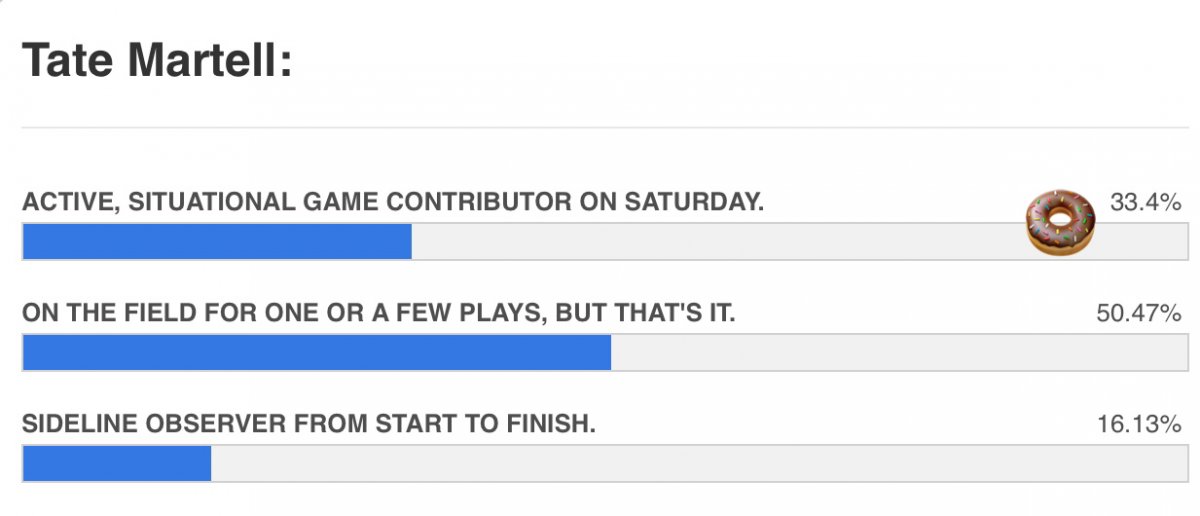Click the empty gray part of the 33.4% bar
Viewport: 1200px width, 516px height.
(x=718, y=242)
